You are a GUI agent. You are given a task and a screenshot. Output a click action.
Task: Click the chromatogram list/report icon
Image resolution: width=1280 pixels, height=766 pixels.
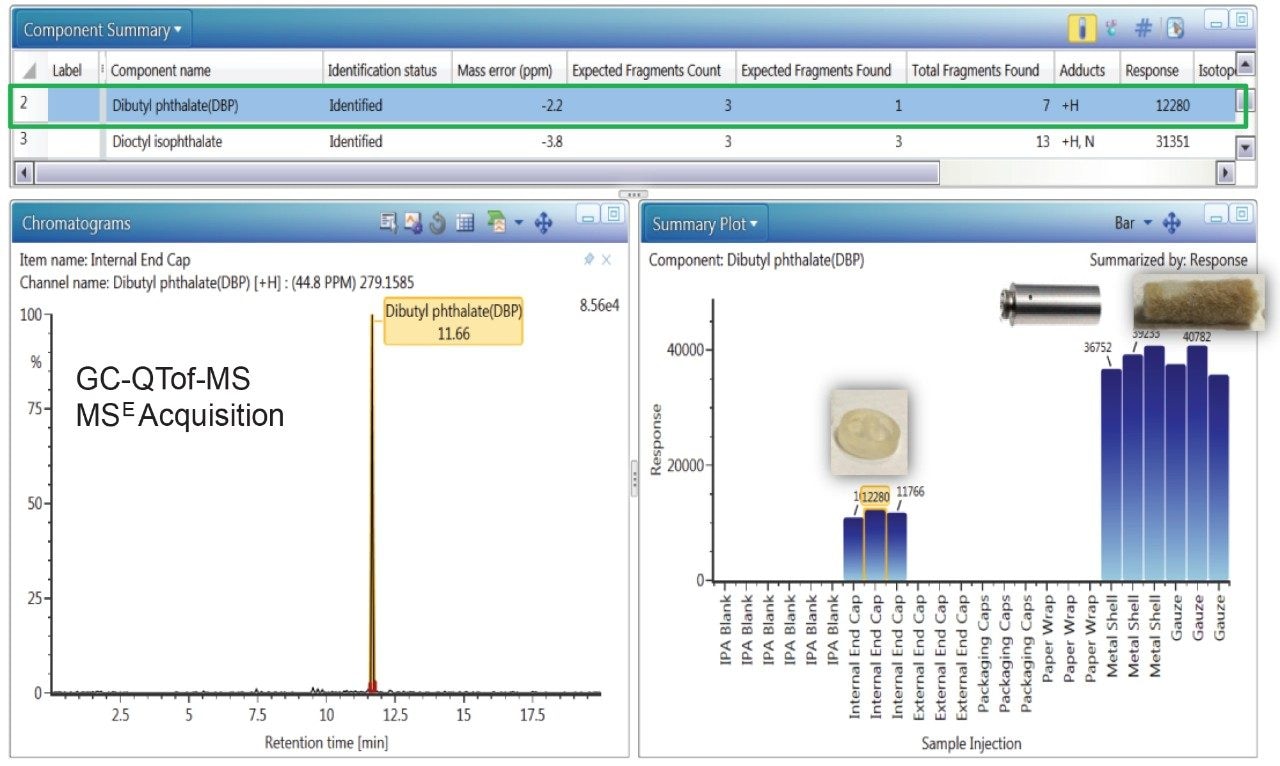(x=389, y=224)
